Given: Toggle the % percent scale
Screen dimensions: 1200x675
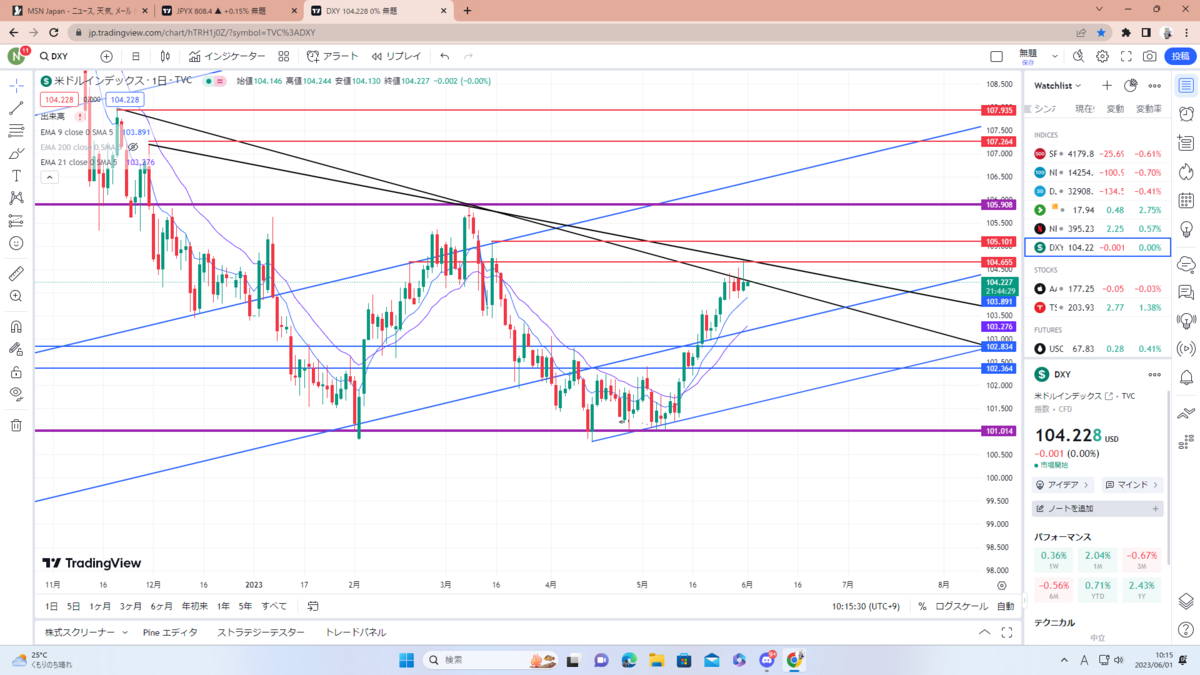Looking at the screenshot, I should (922, 606).
